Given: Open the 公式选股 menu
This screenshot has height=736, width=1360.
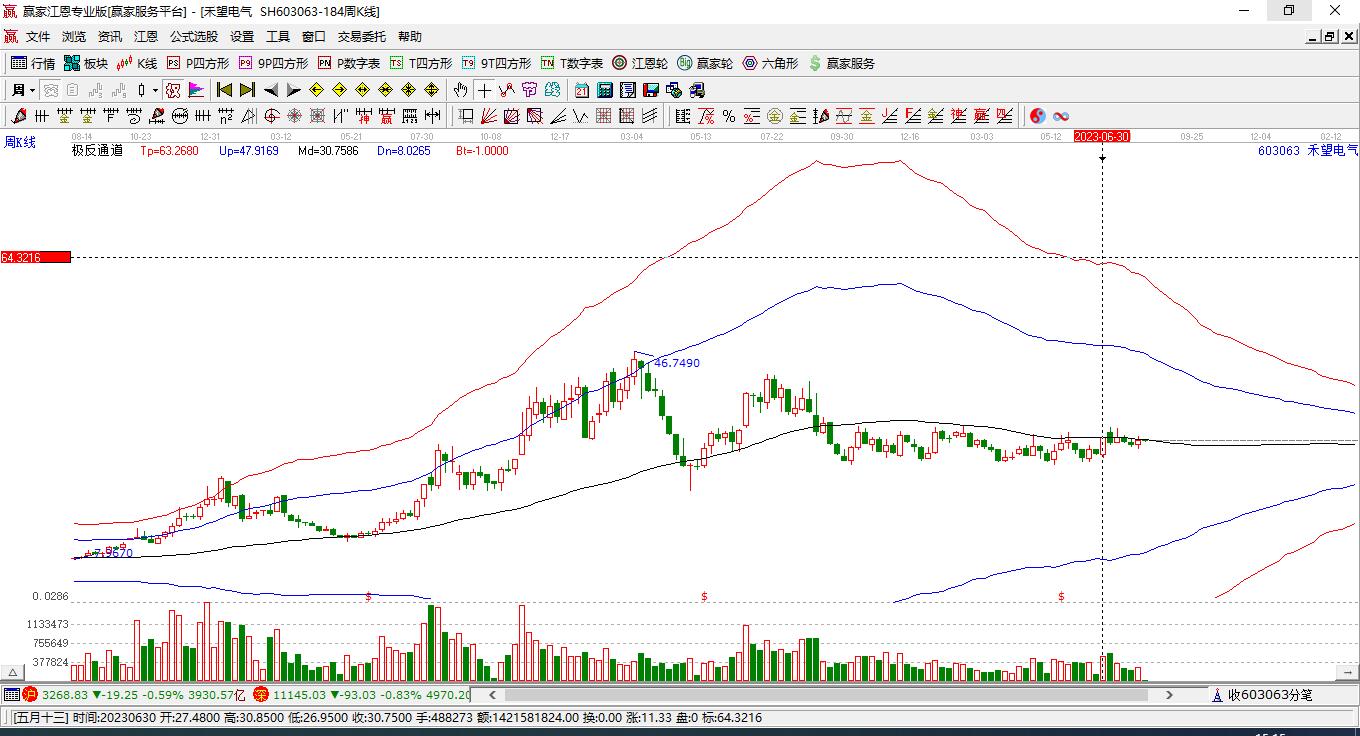Looking at the screenshot, I should pos(194,36).
